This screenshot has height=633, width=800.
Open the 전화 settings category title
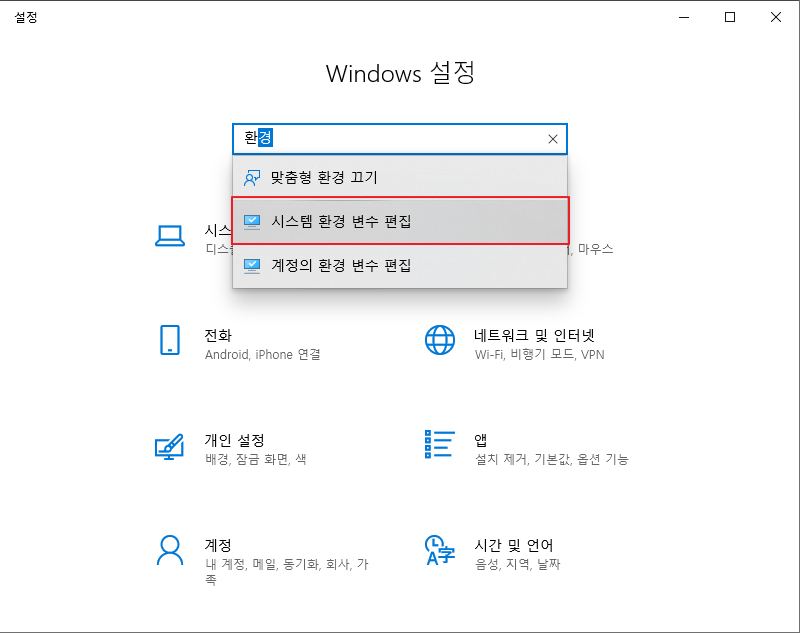[x=218, y=335]
